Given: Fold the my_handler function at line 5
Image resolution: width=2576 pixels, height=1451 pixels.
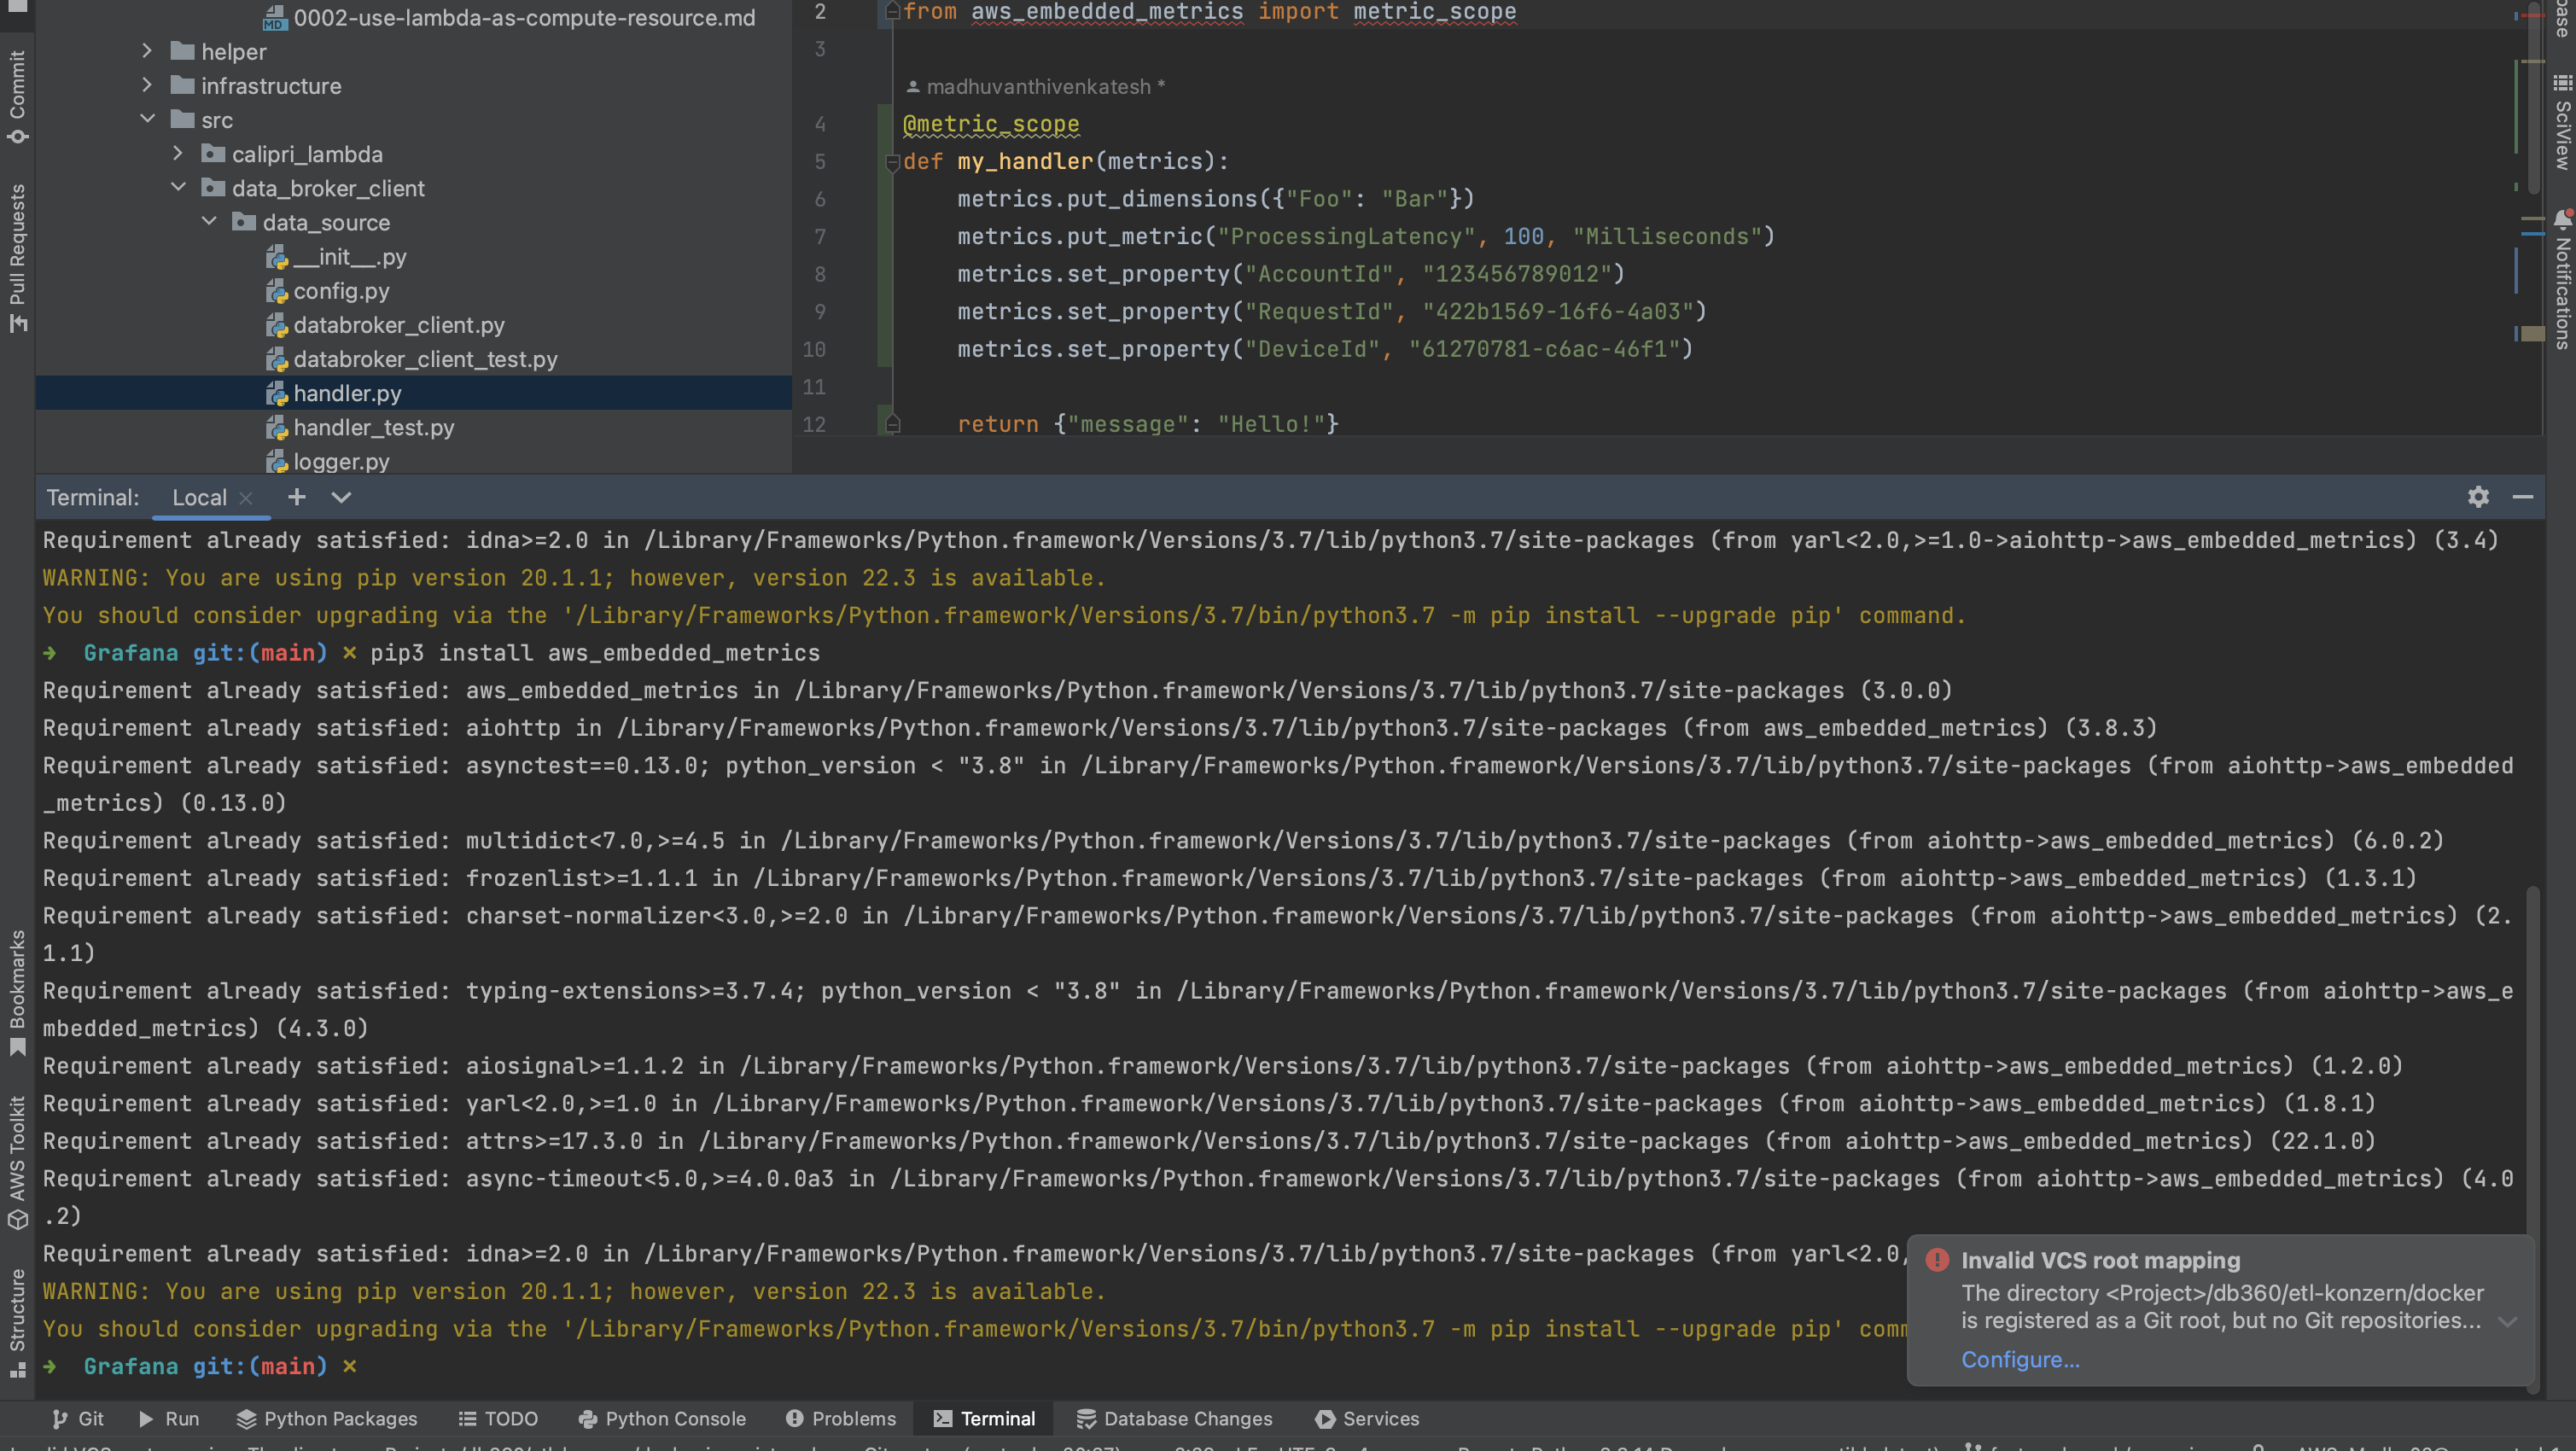Looking at the screenshot, I should click(892, 162).
